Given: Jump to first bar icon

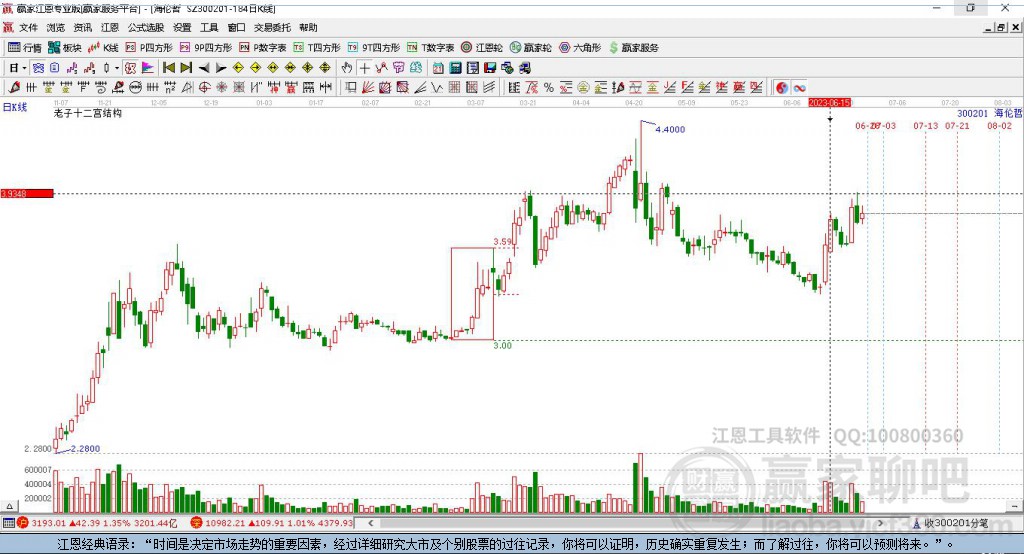Looking at the screenshot, I should [168, 68].
